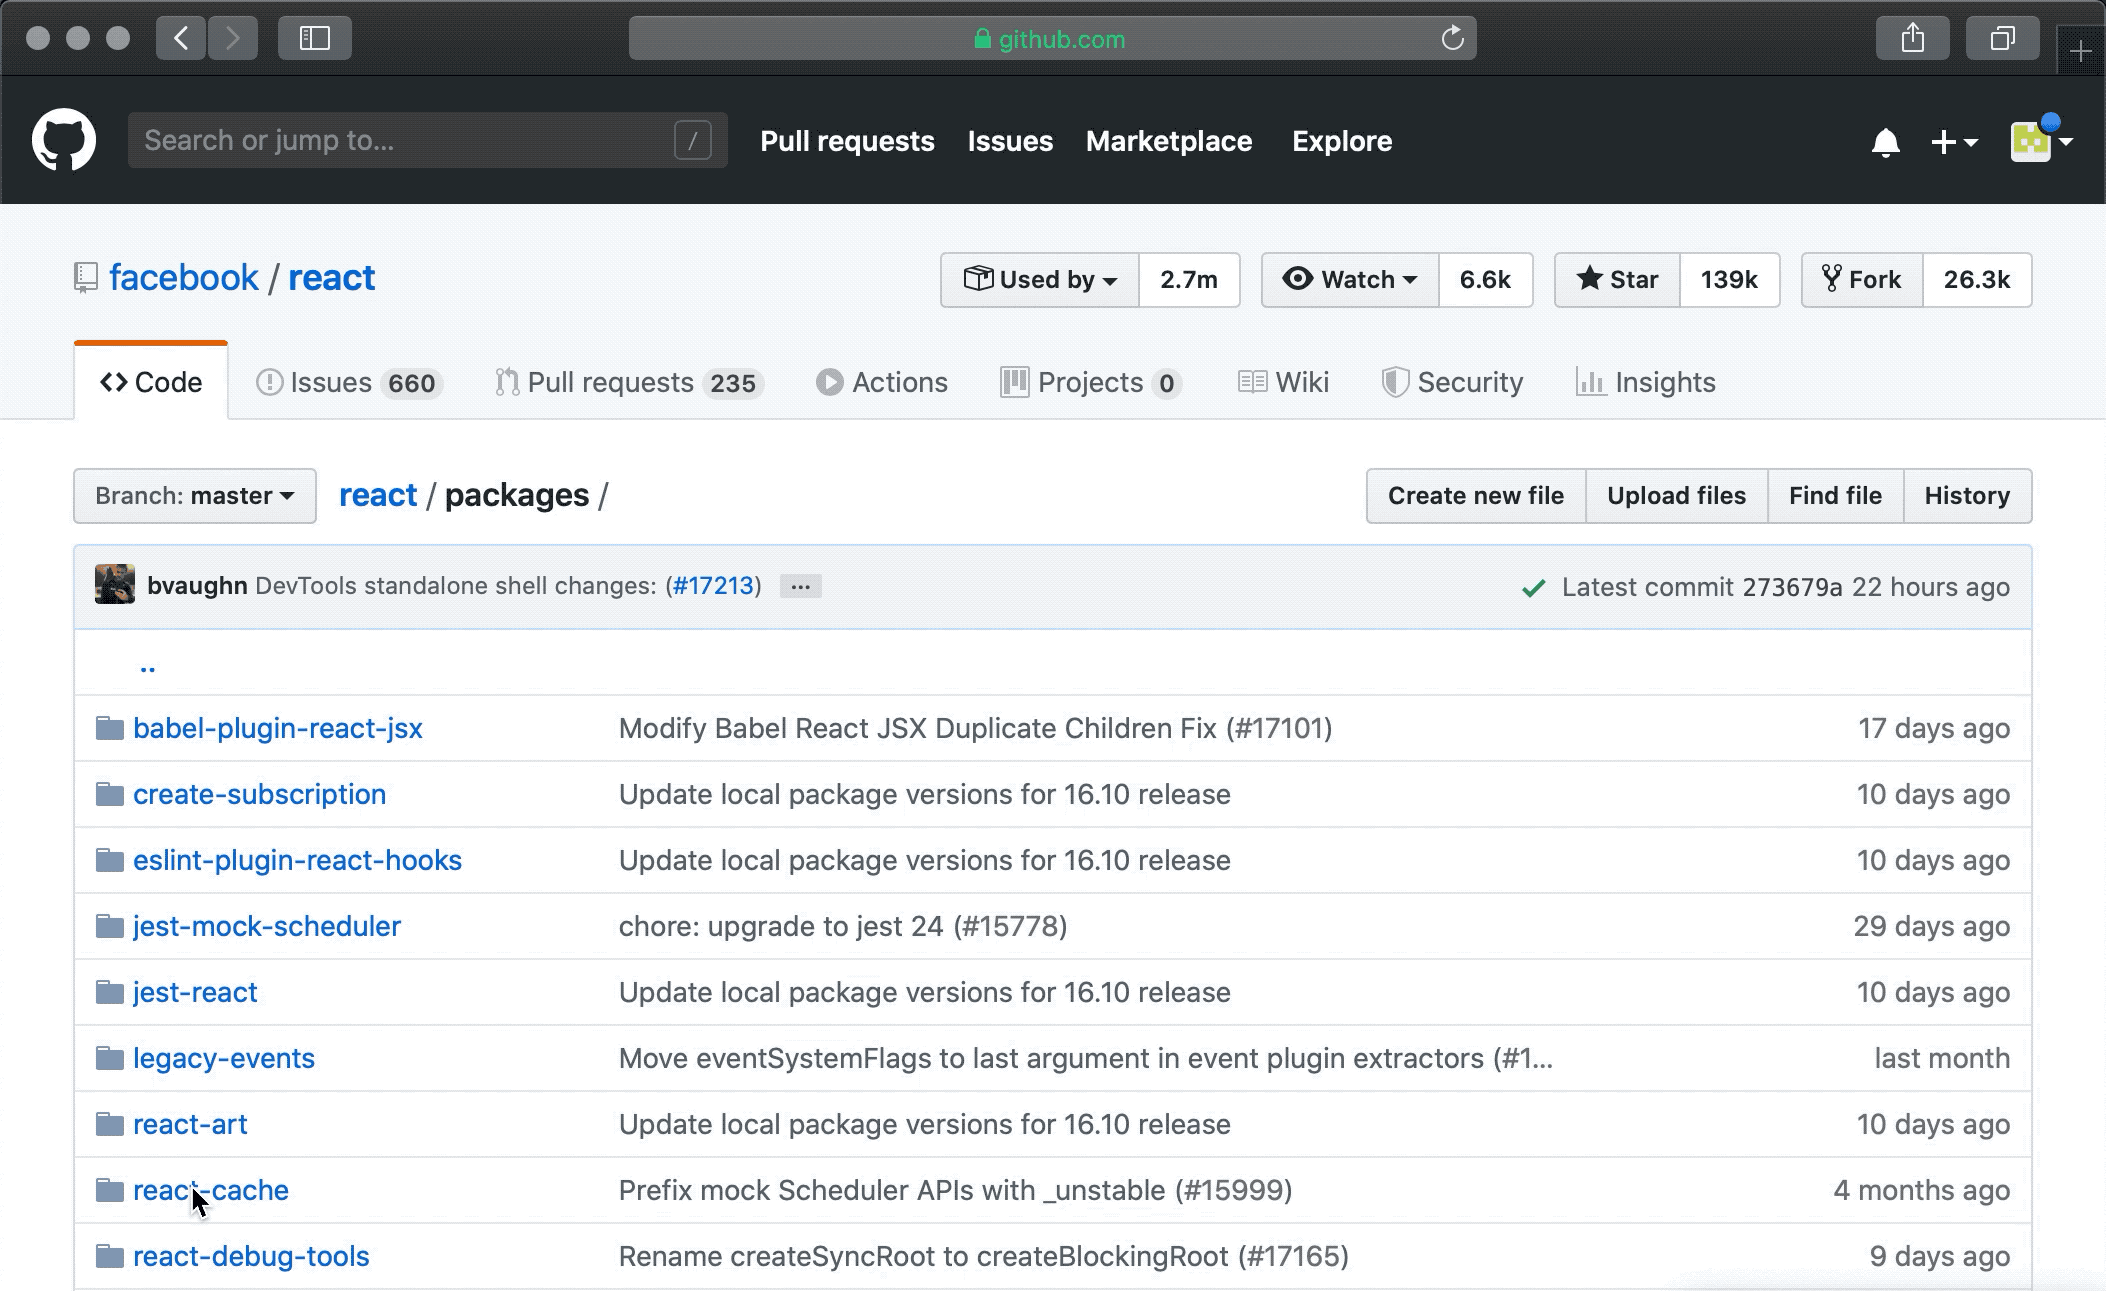Open the react-debug-tools folder link
The image size is (2106, 1291).
point(251,1256)
